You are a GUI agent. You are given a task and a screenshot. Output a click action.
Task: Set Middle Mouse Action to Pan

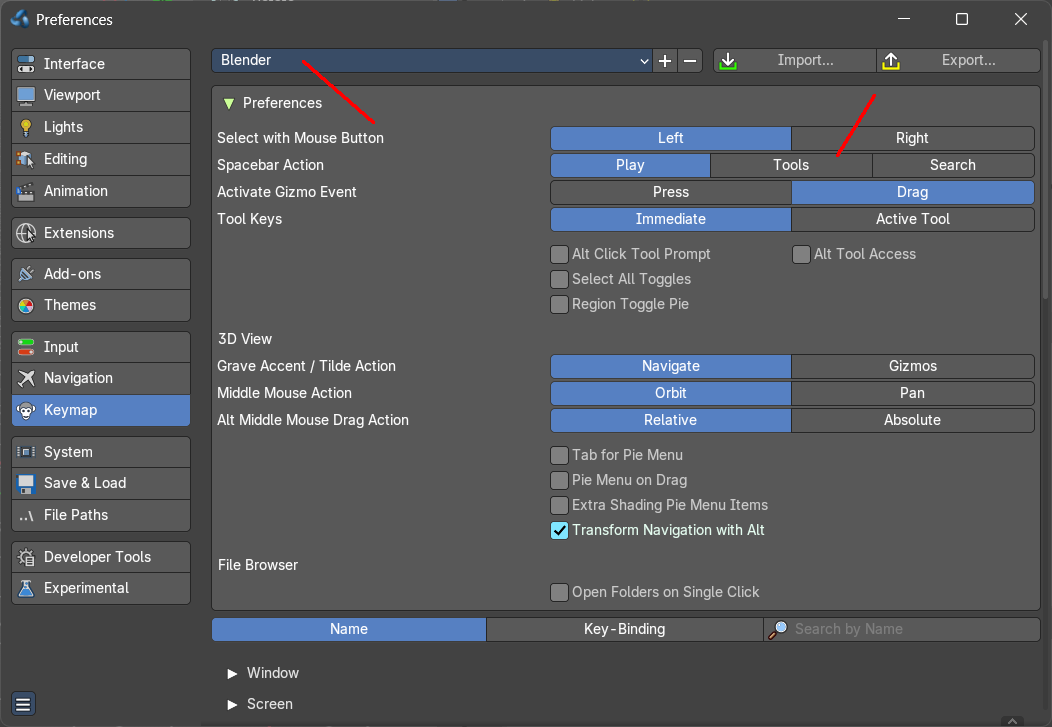[912, 393]
